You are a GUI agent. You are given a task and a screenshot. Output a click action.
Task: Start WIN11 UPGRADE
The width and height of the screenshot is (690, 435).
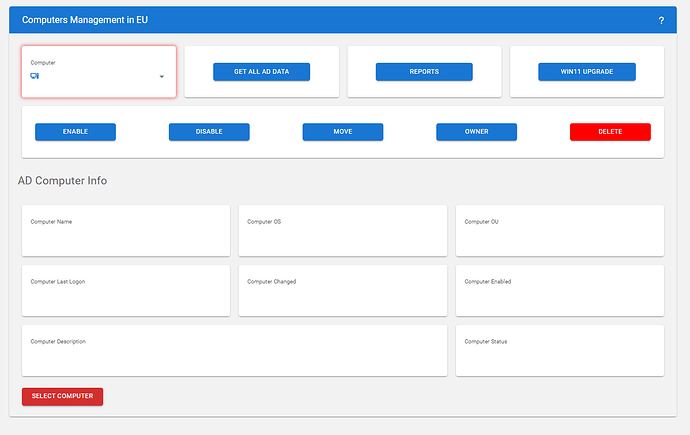(x=587, y=72)
